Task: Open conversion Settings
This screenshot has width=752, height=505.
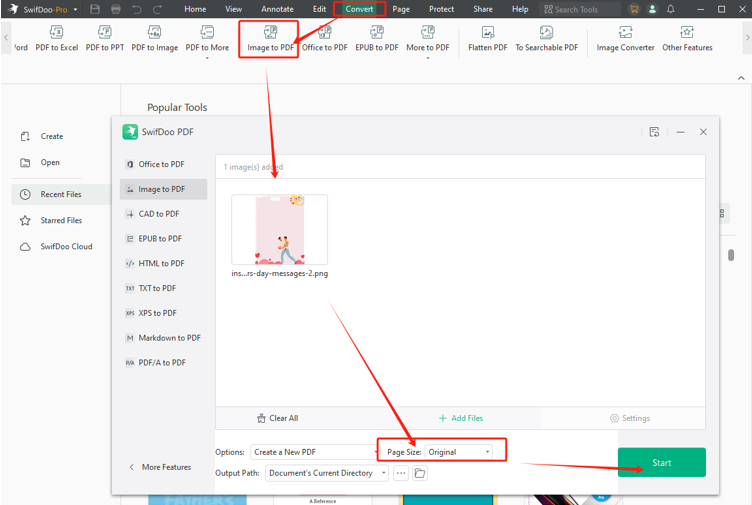Action: [x=630, y=418]
